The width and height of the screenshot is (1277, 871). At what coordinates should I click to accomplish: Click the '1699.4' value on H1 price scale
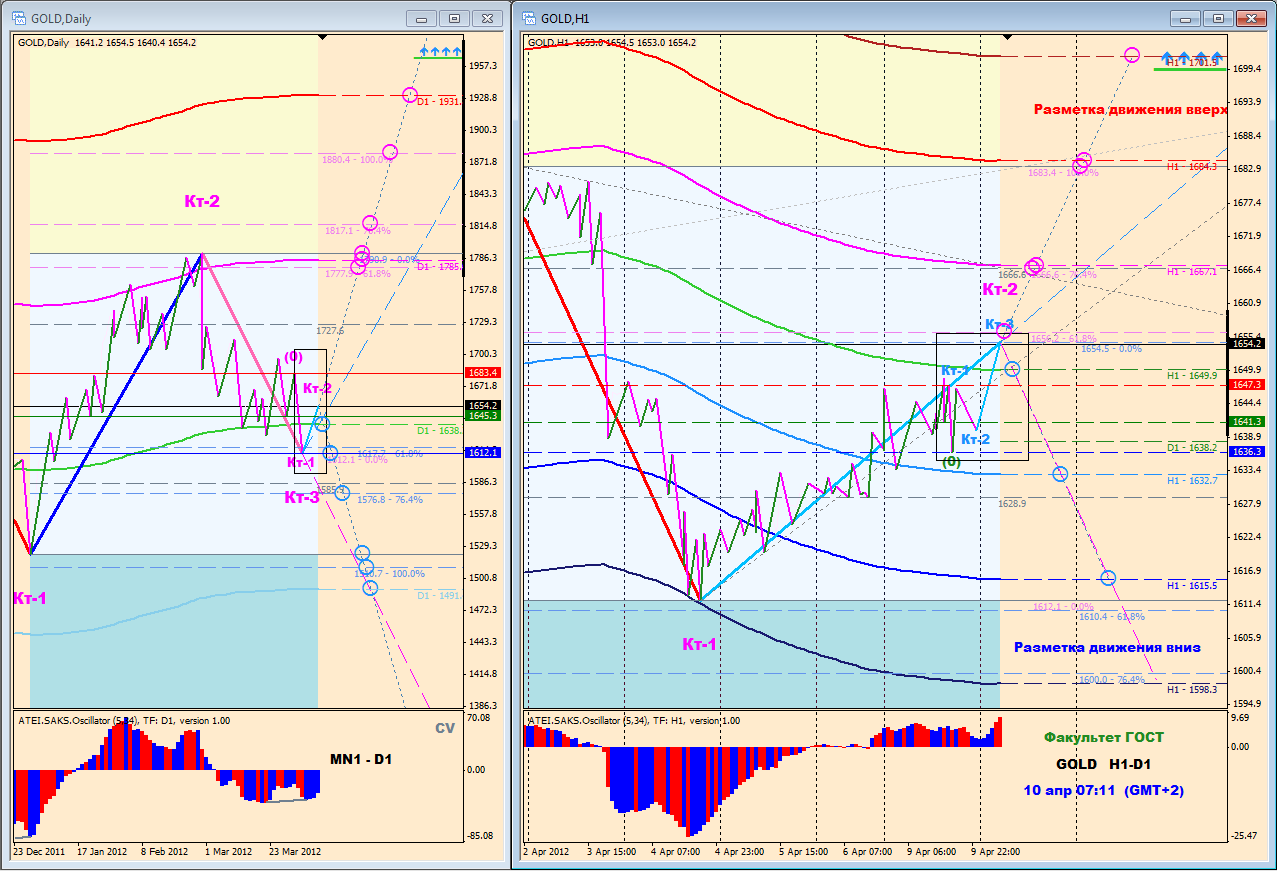click(1249, 69)
